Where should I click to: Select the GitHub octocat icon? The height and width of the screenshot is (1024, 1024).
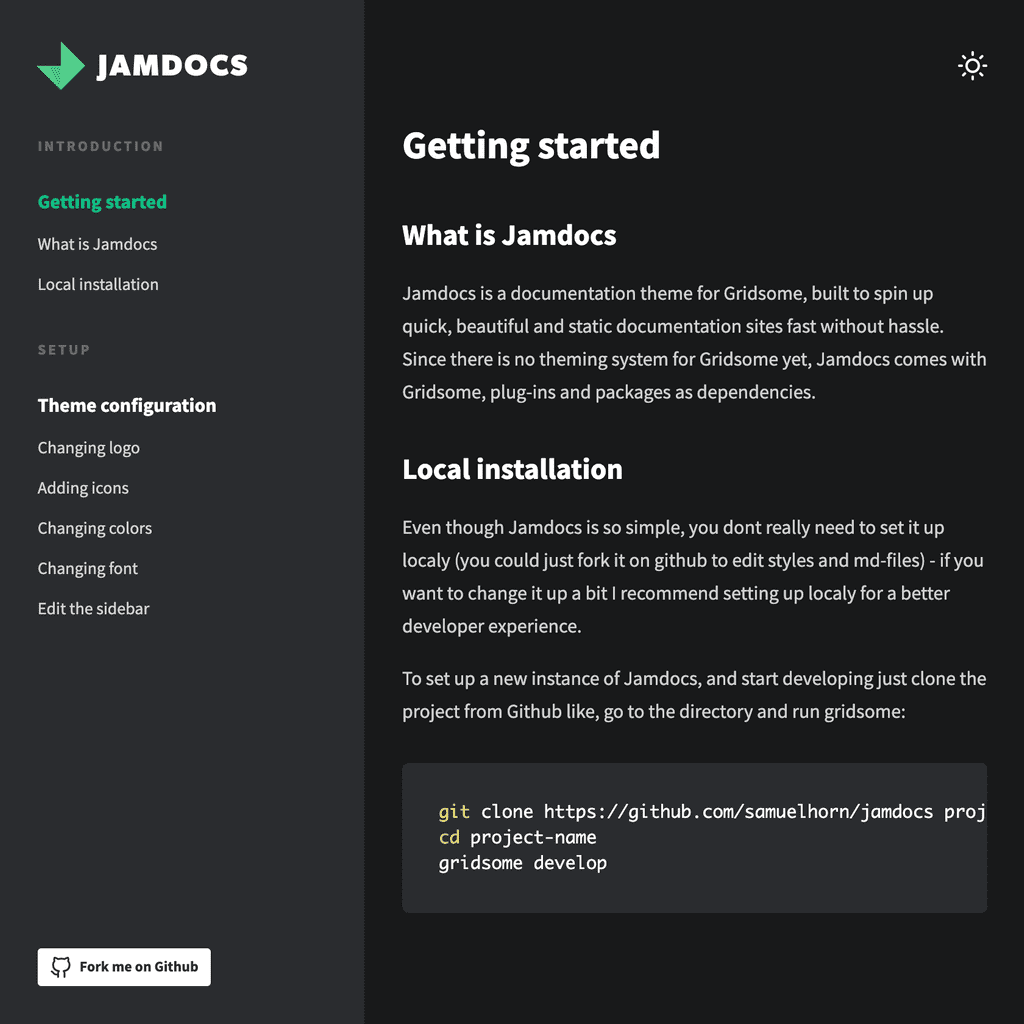click(62, 967)
